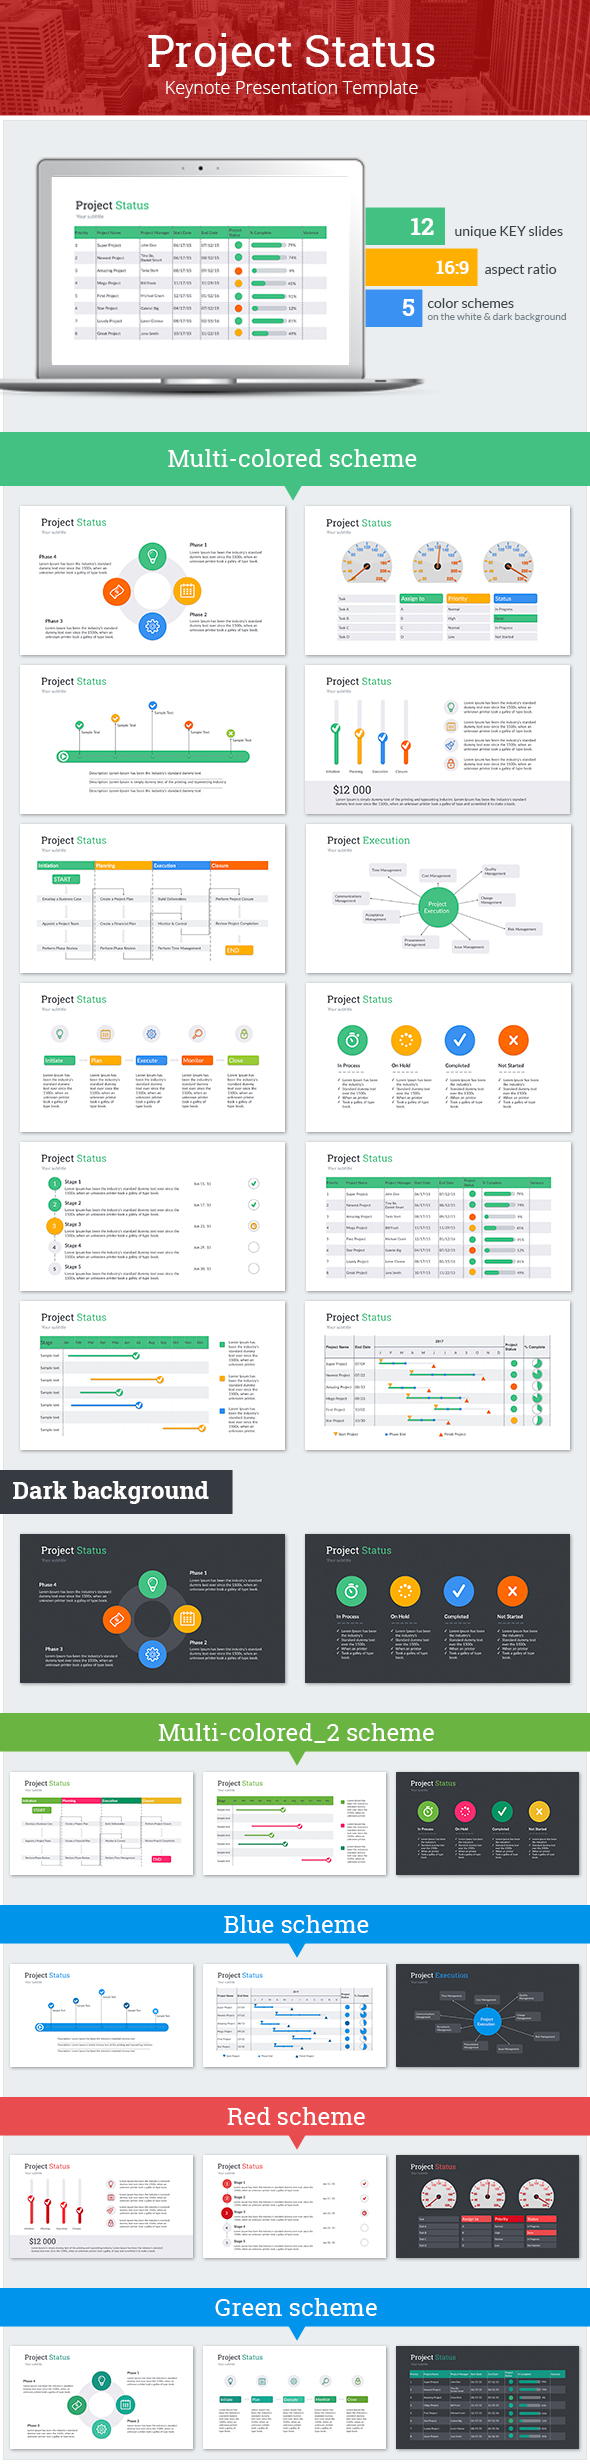Click gear icon in Dark background slide
The width and height of the screenshot is (590, 2464).
coord(152,1654)
